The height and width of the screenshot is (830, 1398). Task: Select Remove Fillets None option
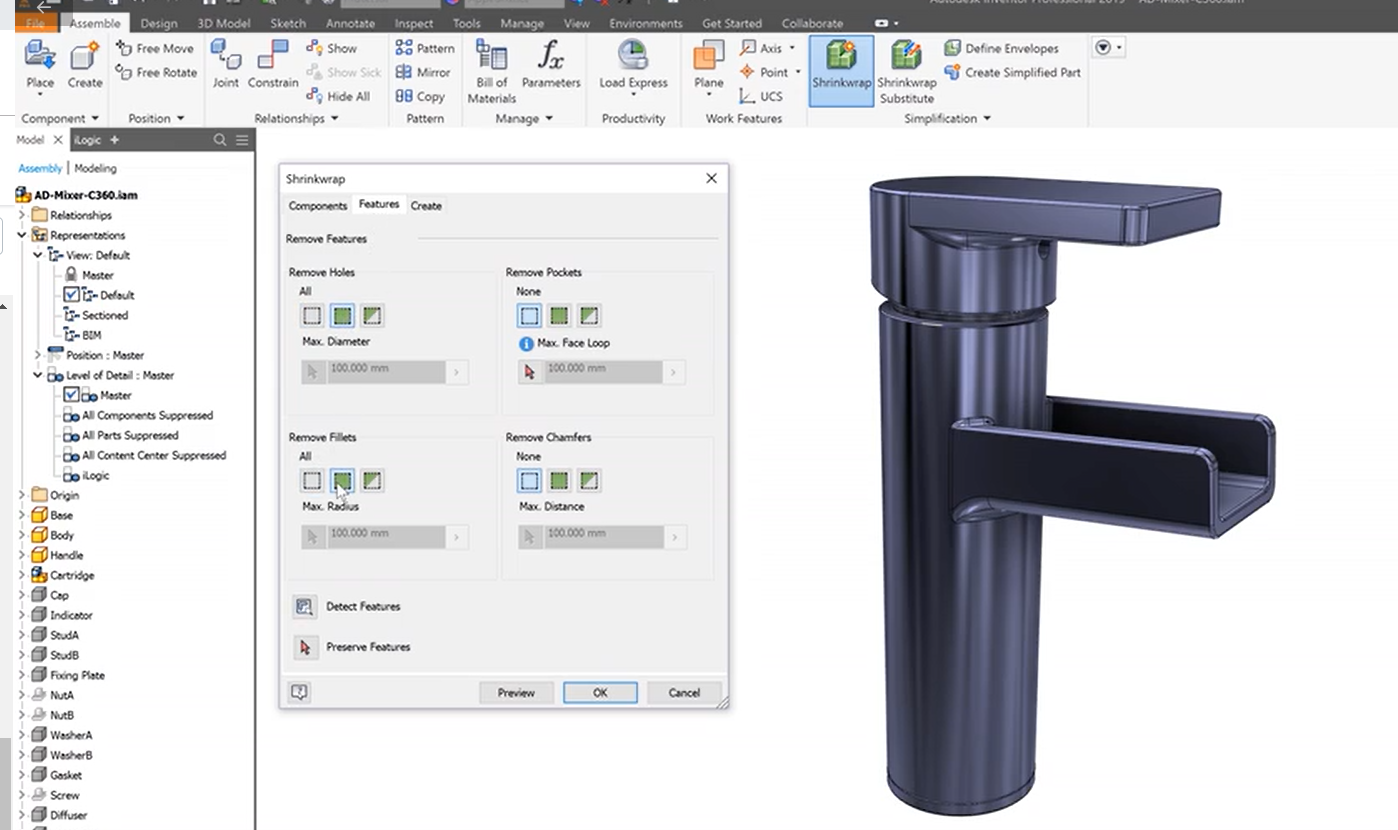point(312,481)
